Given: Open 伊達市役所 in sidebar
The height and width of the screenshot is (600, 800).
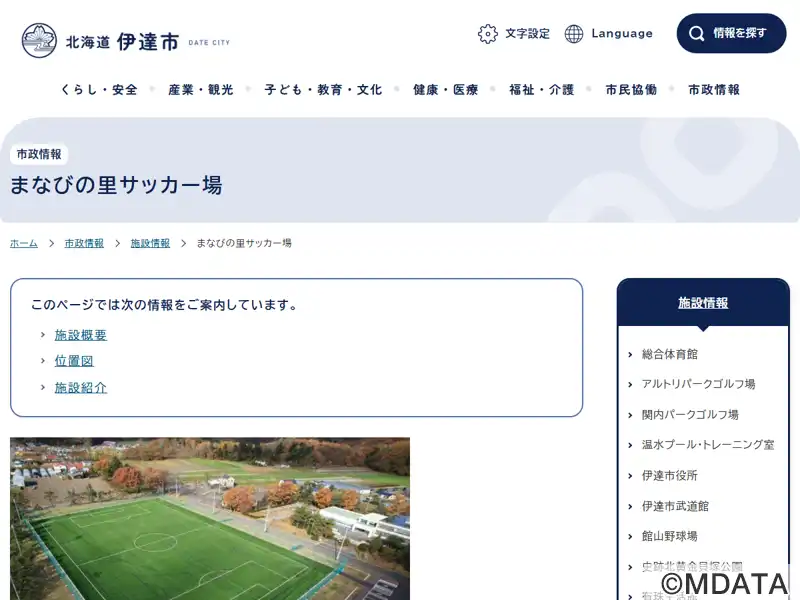Looking at the screenshot, I should (x=669, y=476).
